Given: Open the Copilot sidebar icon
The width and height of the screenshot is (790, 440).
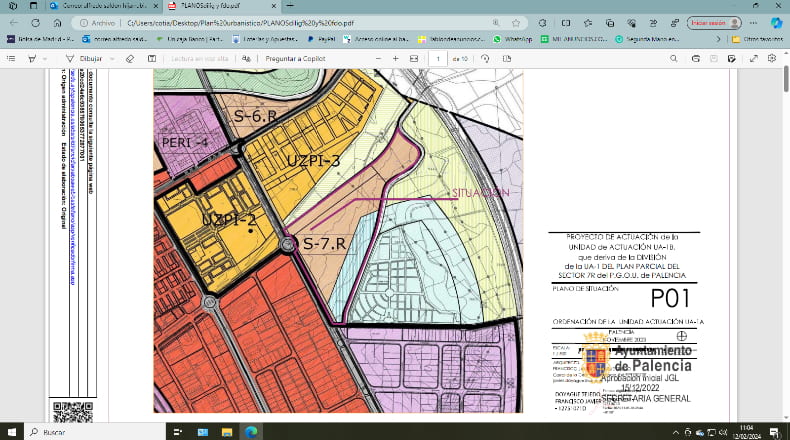Looking at the screenshot, I should pyautogui.click(x=776, y=23).
